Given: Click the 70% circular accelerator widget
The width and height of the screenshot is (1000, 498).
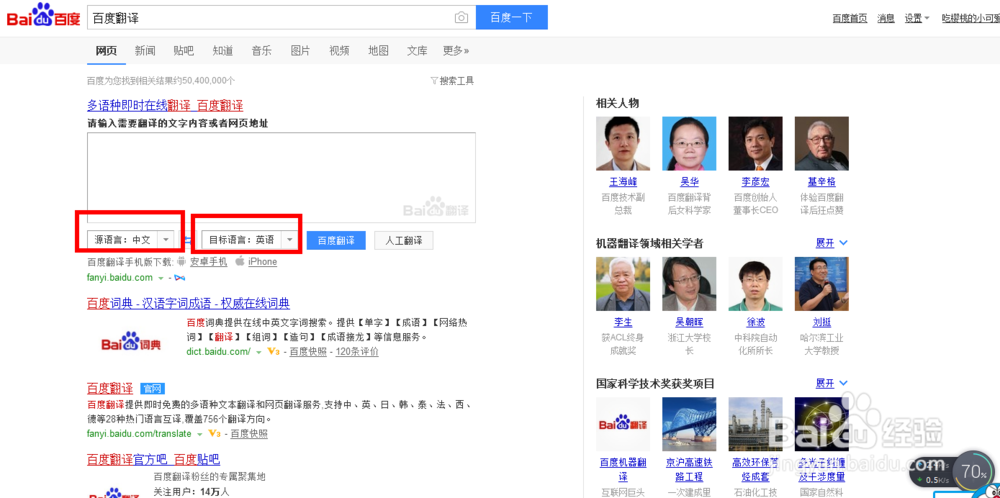Looking at the screenshot, I should click(974, 472).
